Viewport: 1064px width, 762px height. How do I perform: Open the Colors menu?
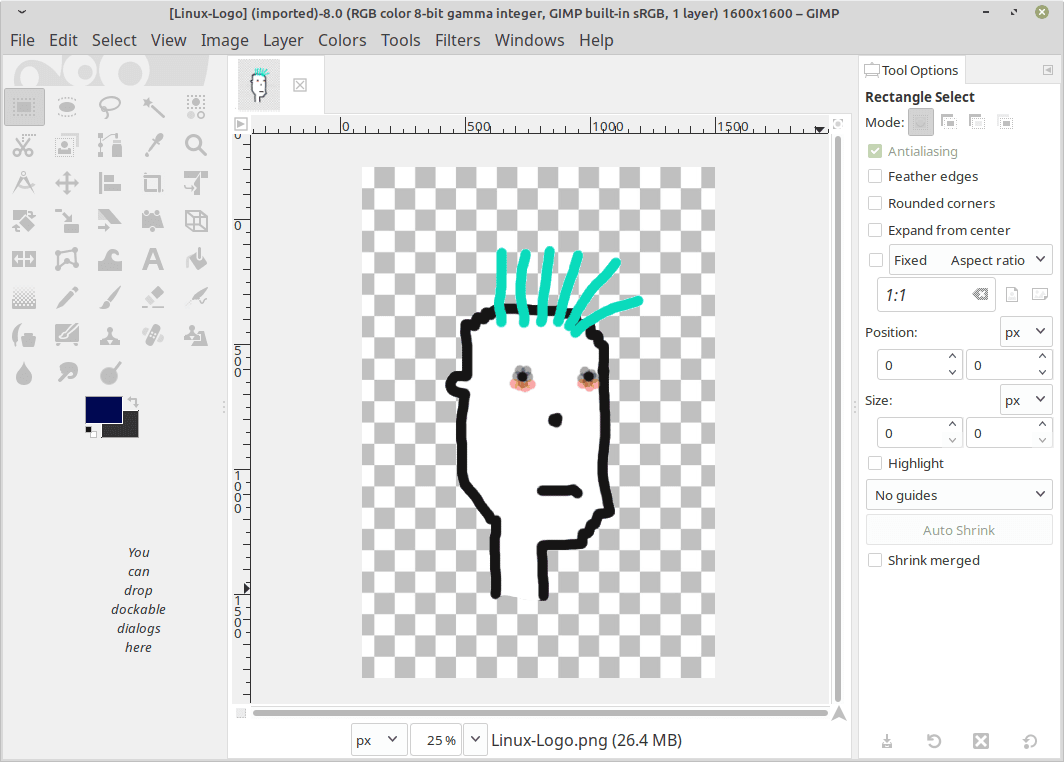coord(342,40)
